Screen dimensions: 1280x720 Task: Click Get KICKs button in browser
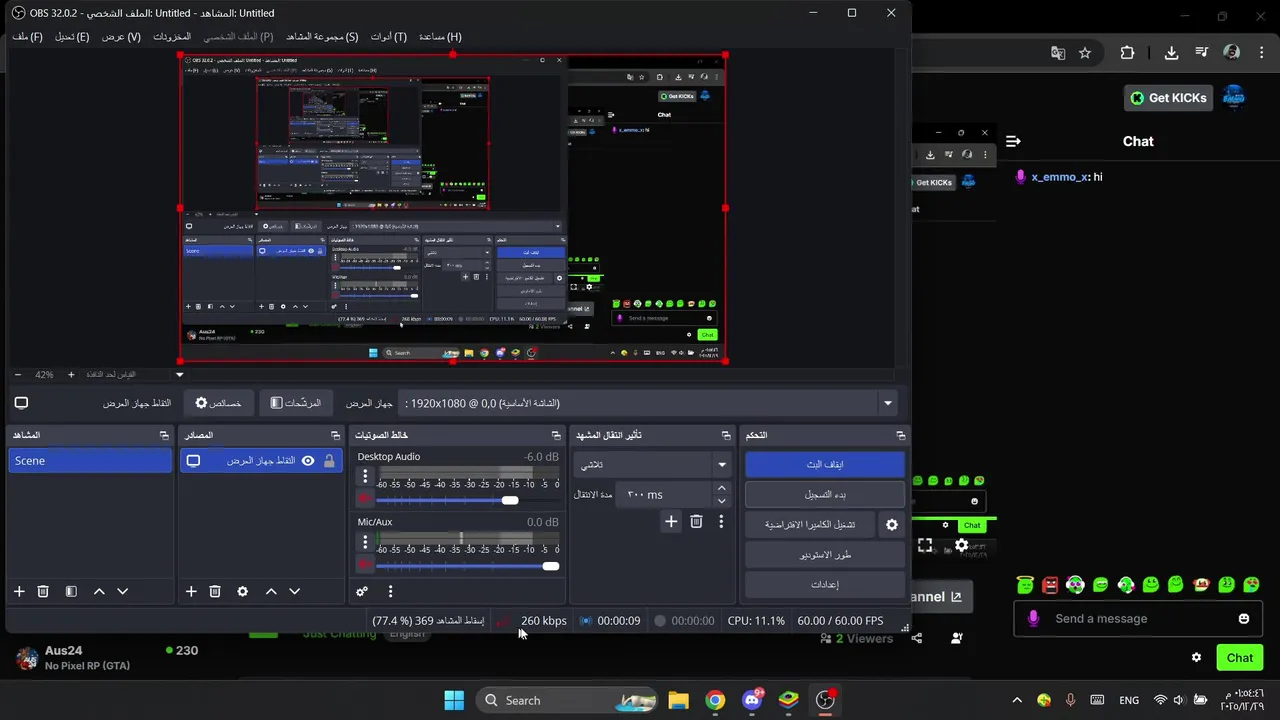pyautogui.click(x=1168, y=98)
